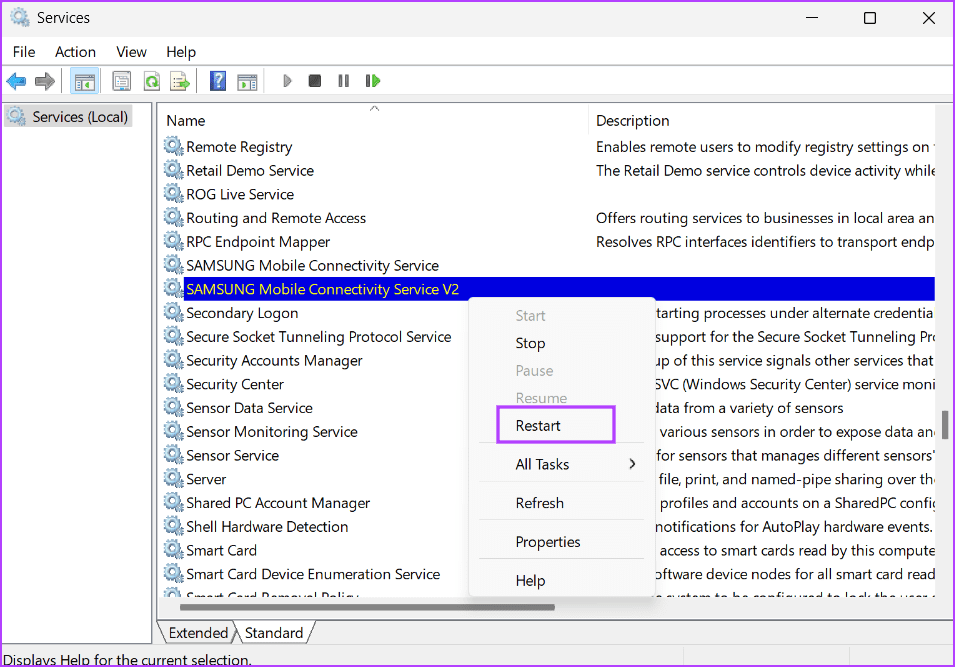This screenshot has width=955, height=667.
Task: Click gear icon beside Sensor Service
Action: pos(174,455)
